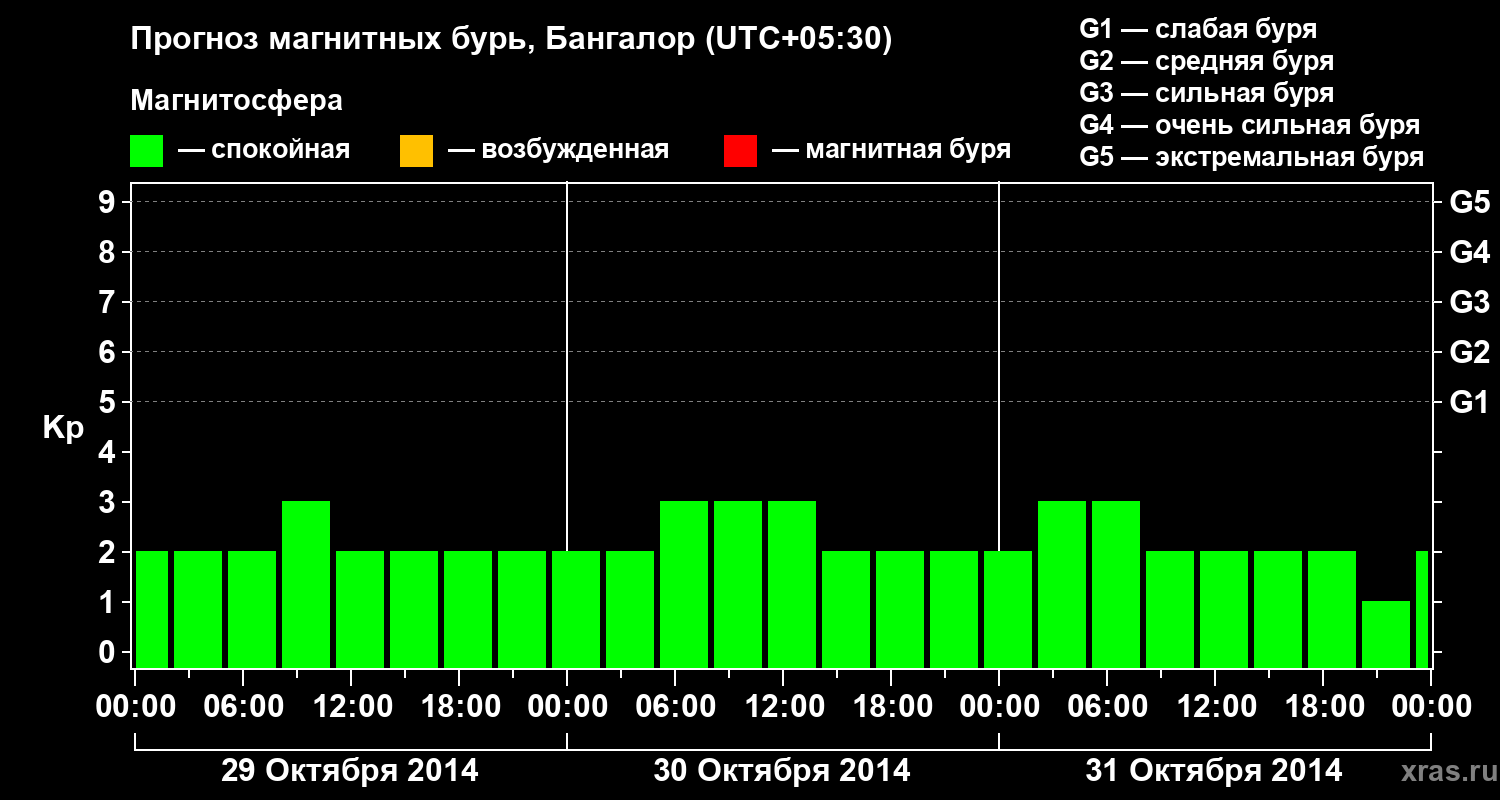Click the '— спокойная' legend label
The image size is (1500, 800).
coord(264,151)
